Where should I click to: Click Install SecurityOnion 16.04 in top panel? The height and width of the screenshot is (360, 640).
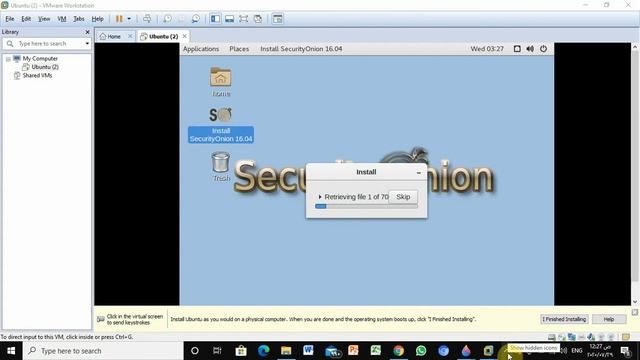pos(301,49)
